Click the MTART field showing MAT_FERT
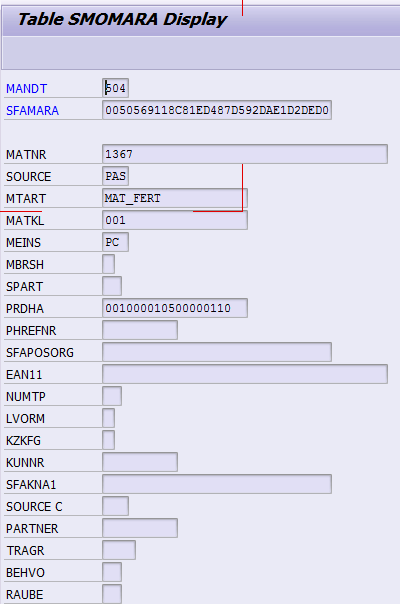 click(175, 198)
